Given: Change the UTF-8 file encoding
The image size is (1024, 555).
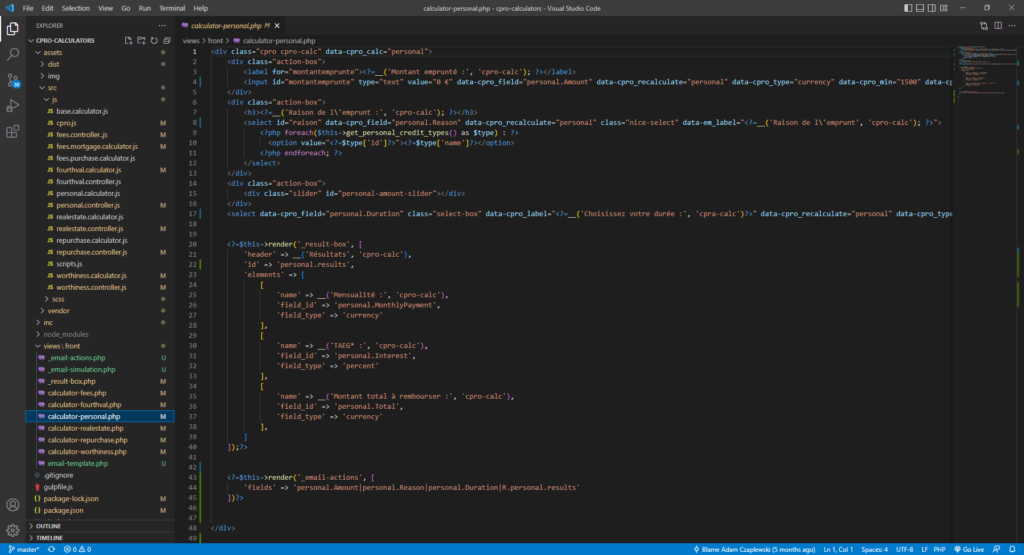Looking at the screenshot, I should (x=904, y=549).
